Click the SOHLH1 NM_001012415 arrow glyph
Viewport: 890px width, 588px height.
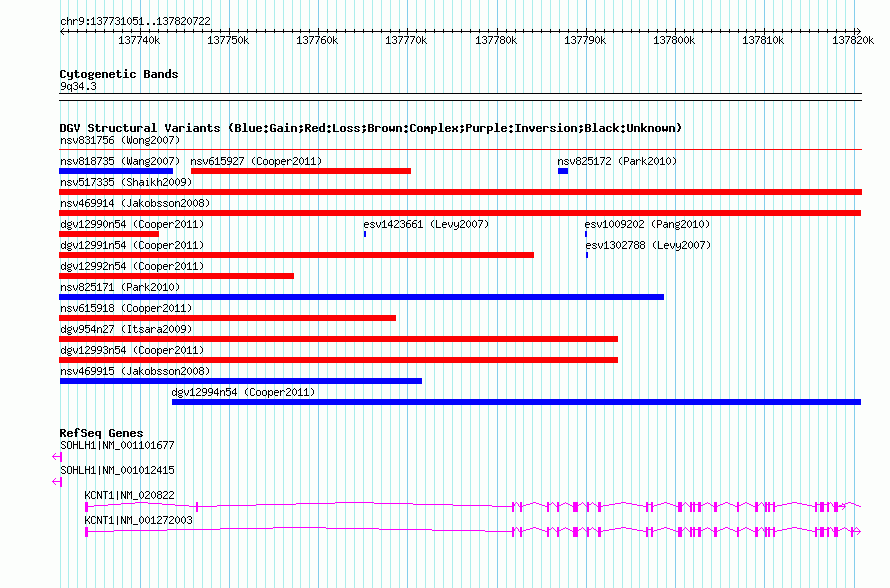(57, 481)
